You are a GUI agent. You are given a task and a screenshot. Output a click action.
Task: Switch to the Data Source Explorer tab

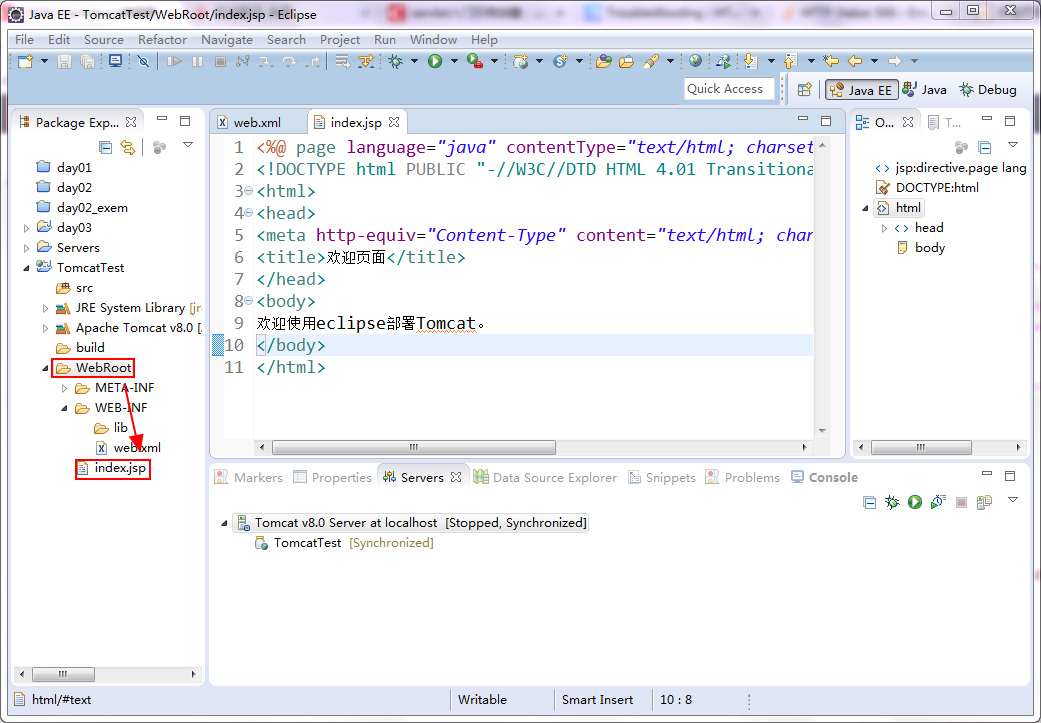[x=545, y=477]
